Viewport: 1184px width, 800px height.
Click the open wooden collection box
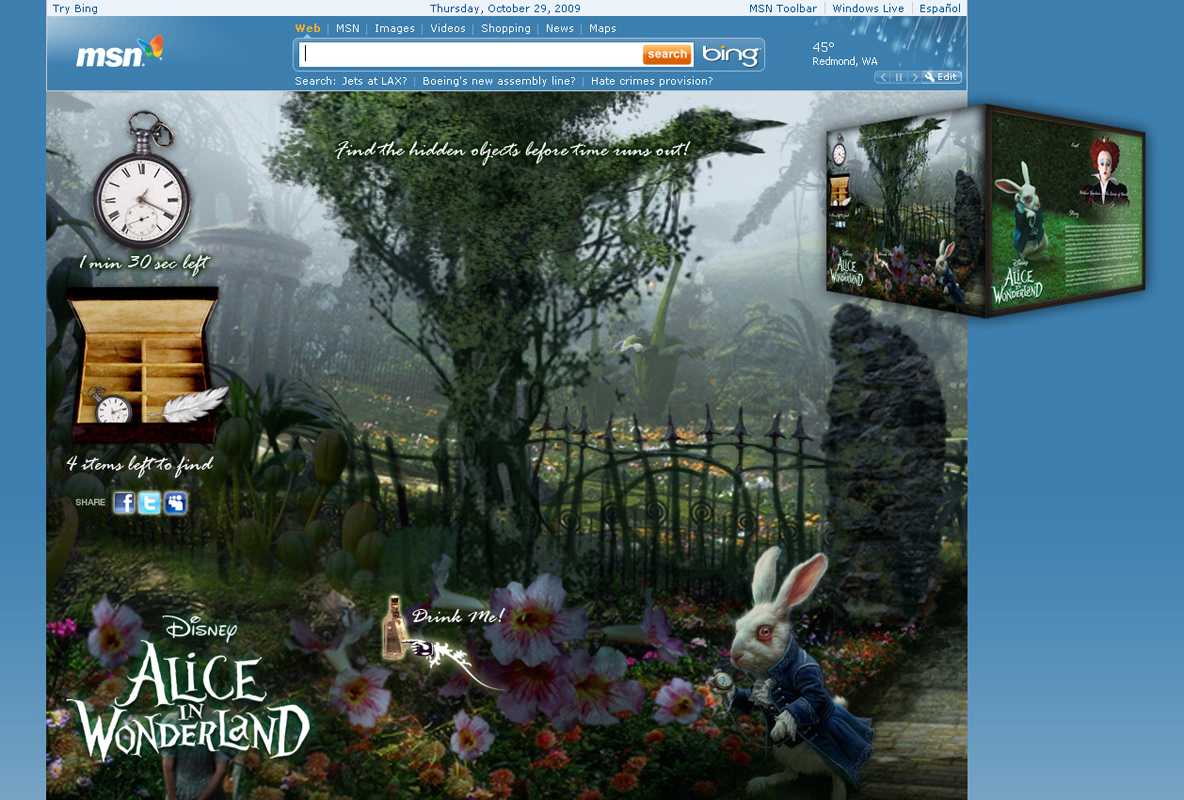tap(143, 364)
